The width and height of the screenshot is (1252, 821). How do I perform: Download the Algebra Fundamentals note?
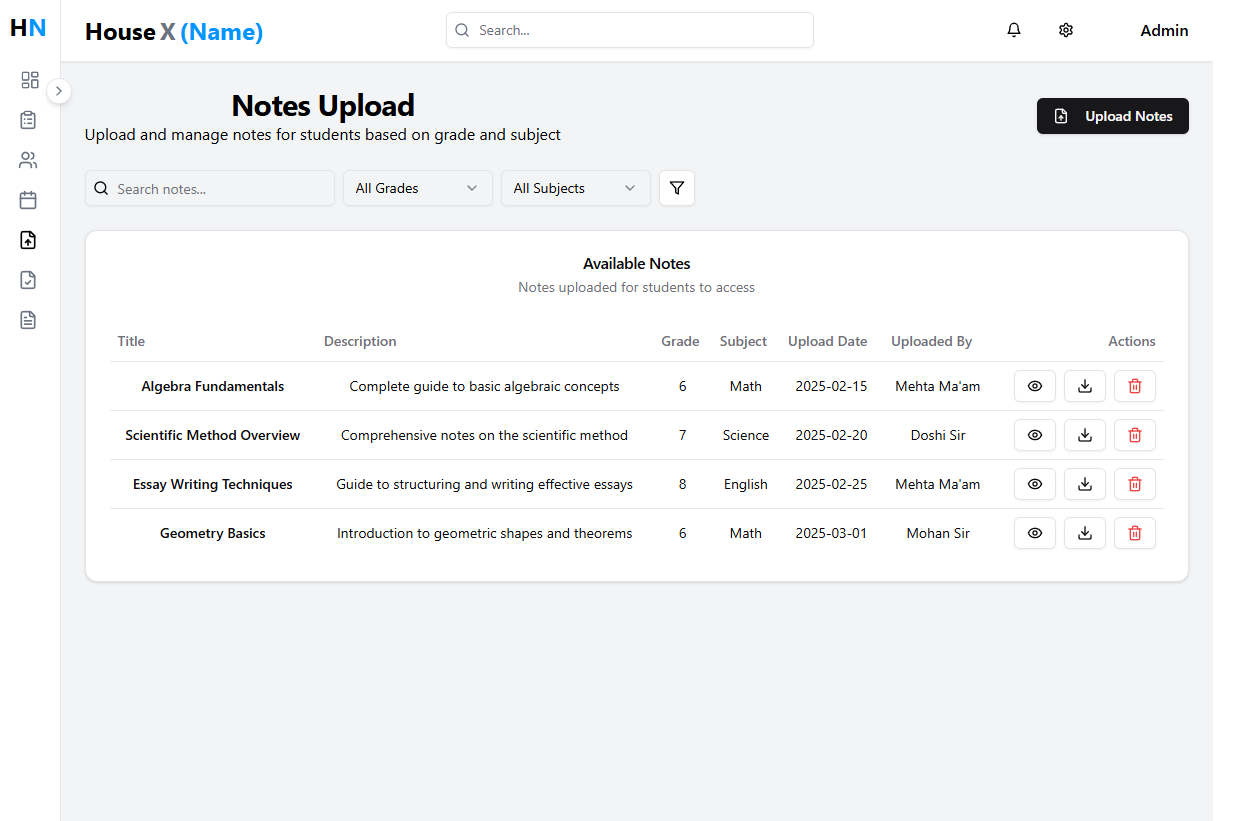1085,386
